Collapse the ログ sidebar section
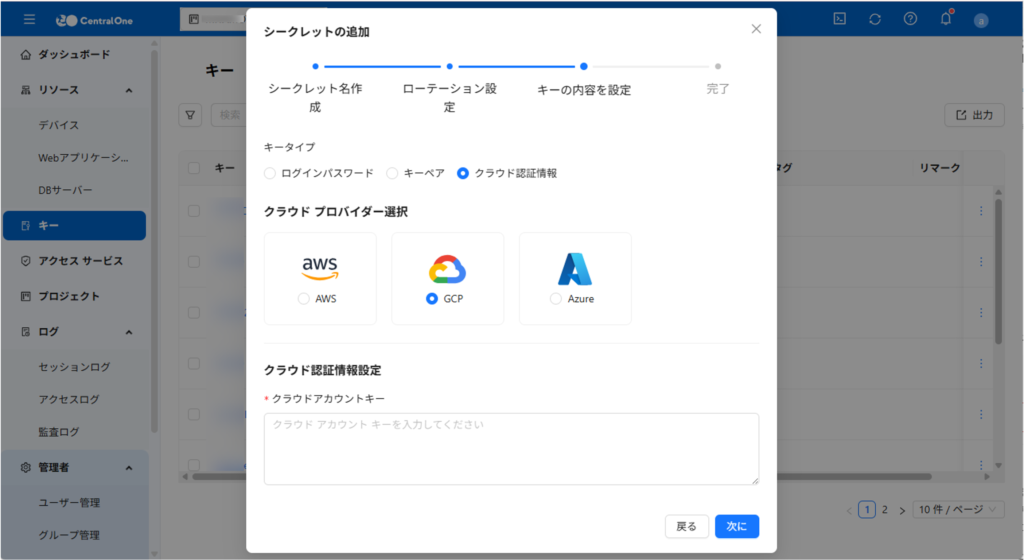 coord(129,331)
